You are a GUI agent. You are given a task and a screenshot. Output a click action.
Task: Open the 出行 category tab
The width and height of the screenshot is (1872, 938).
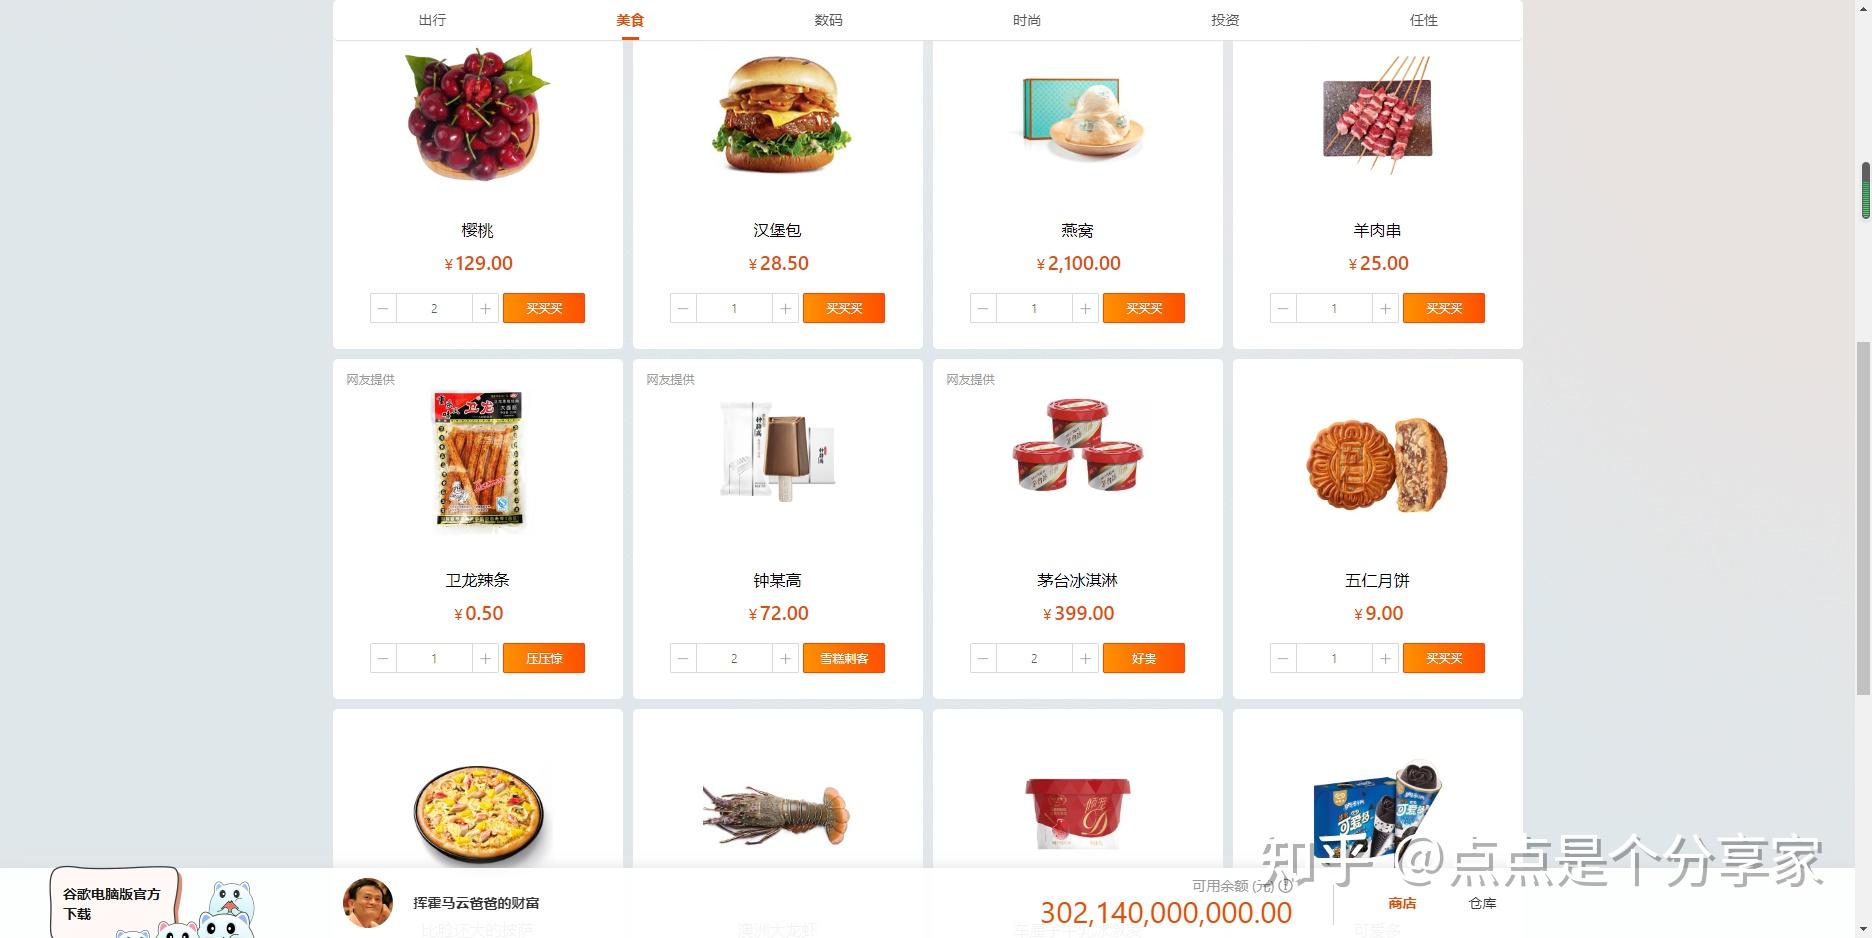click(x=432, y=20)
